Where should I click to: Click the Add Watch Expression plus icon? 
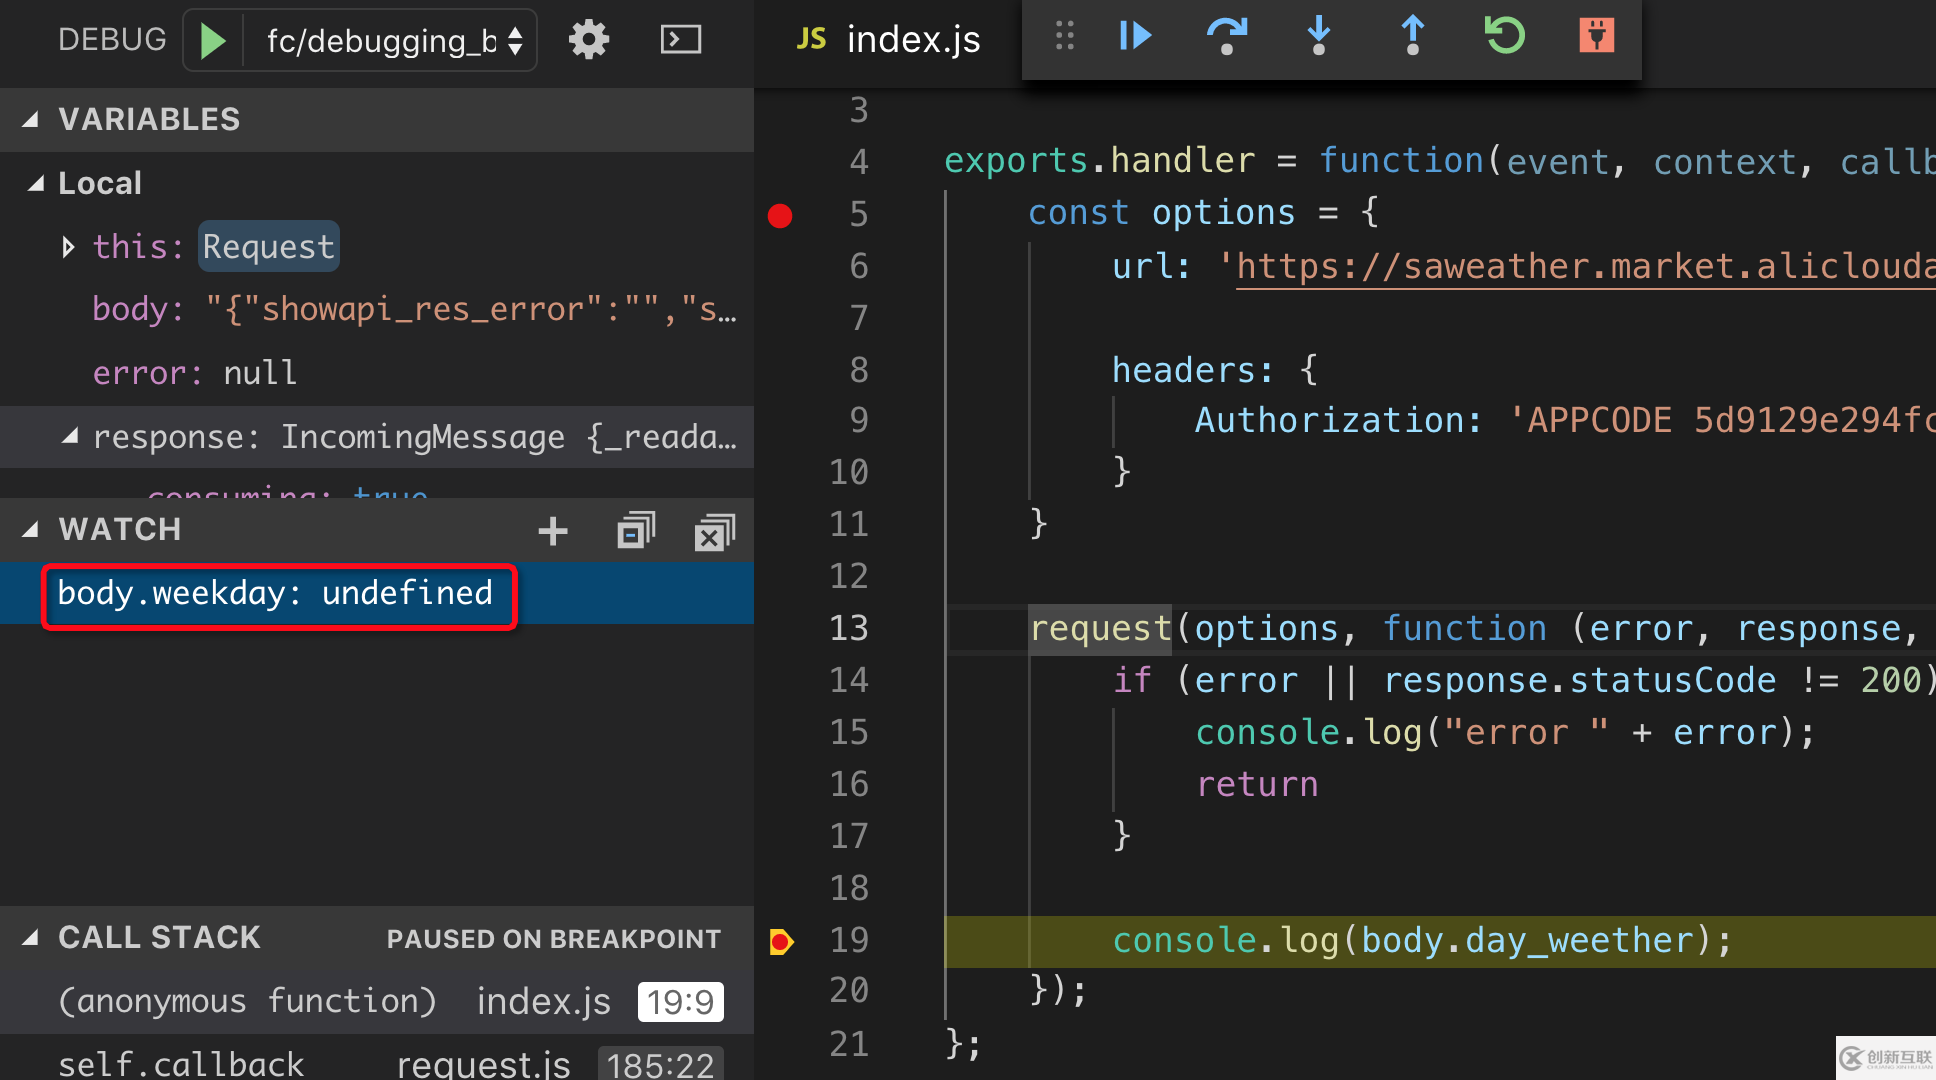click(553, 531)
